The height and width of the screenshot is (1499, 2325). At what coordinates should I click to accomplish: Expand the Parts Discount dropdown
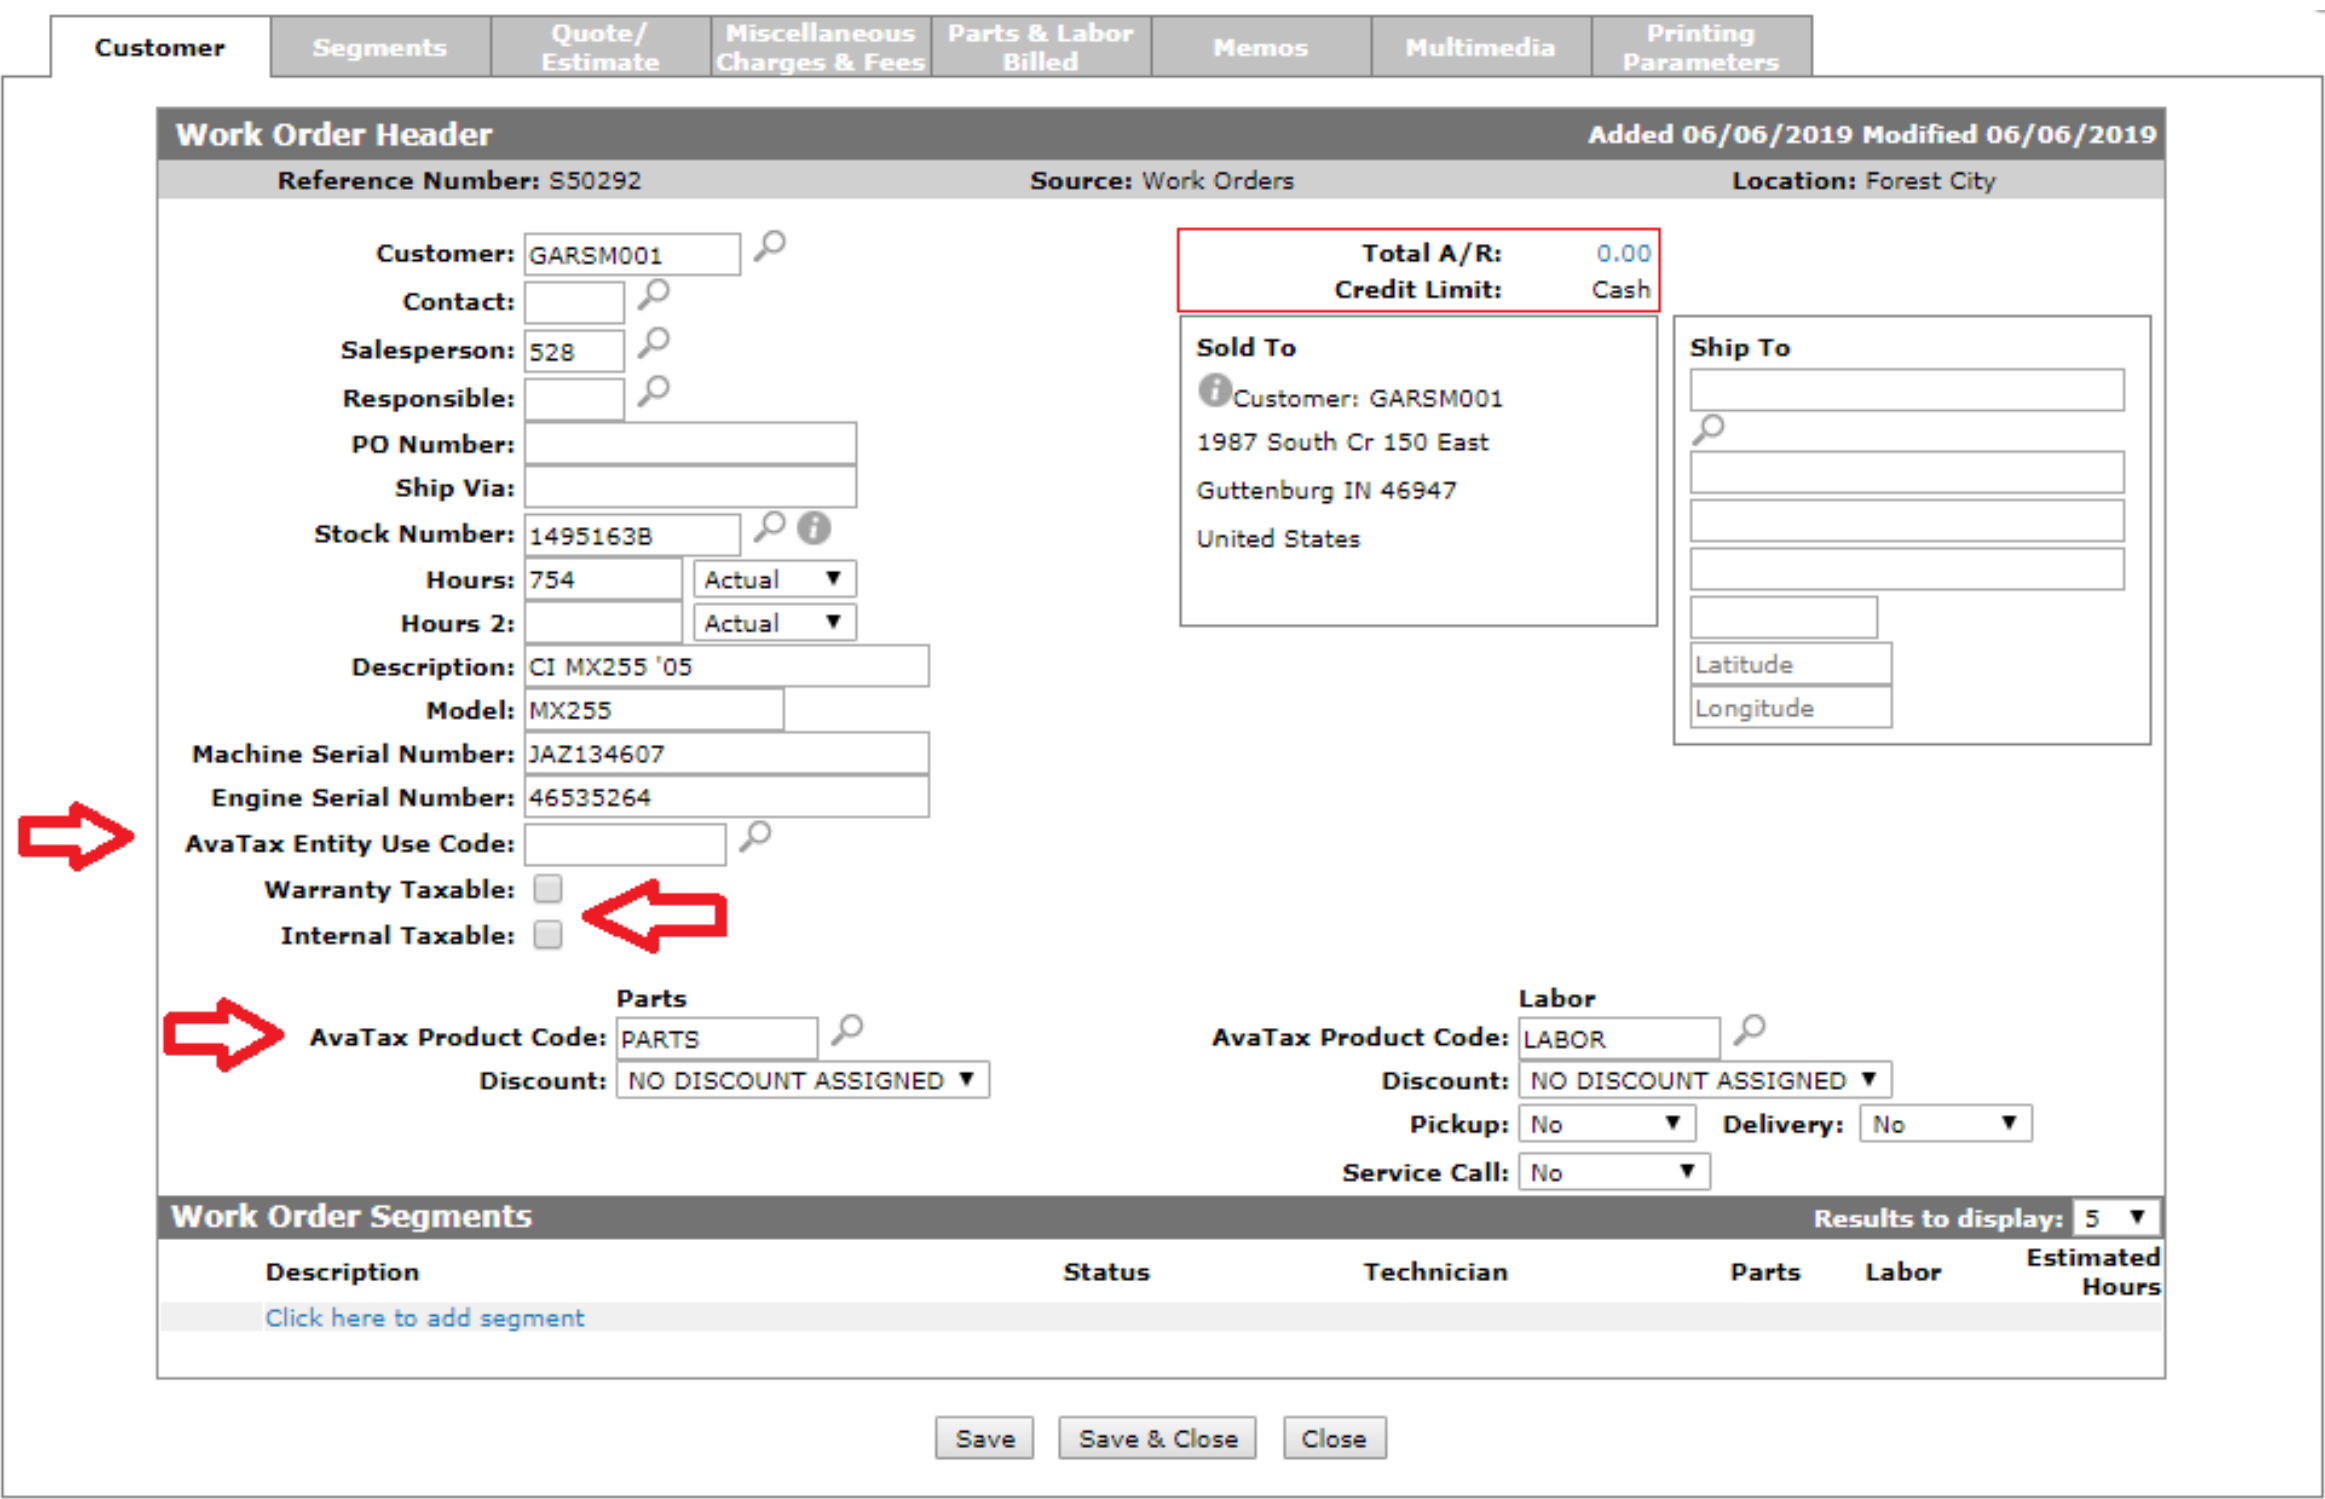(802, 1081)
